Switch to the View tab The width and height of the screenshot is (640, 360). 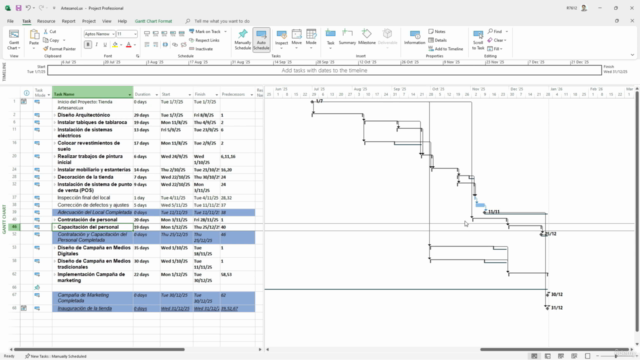click(107, 21)
